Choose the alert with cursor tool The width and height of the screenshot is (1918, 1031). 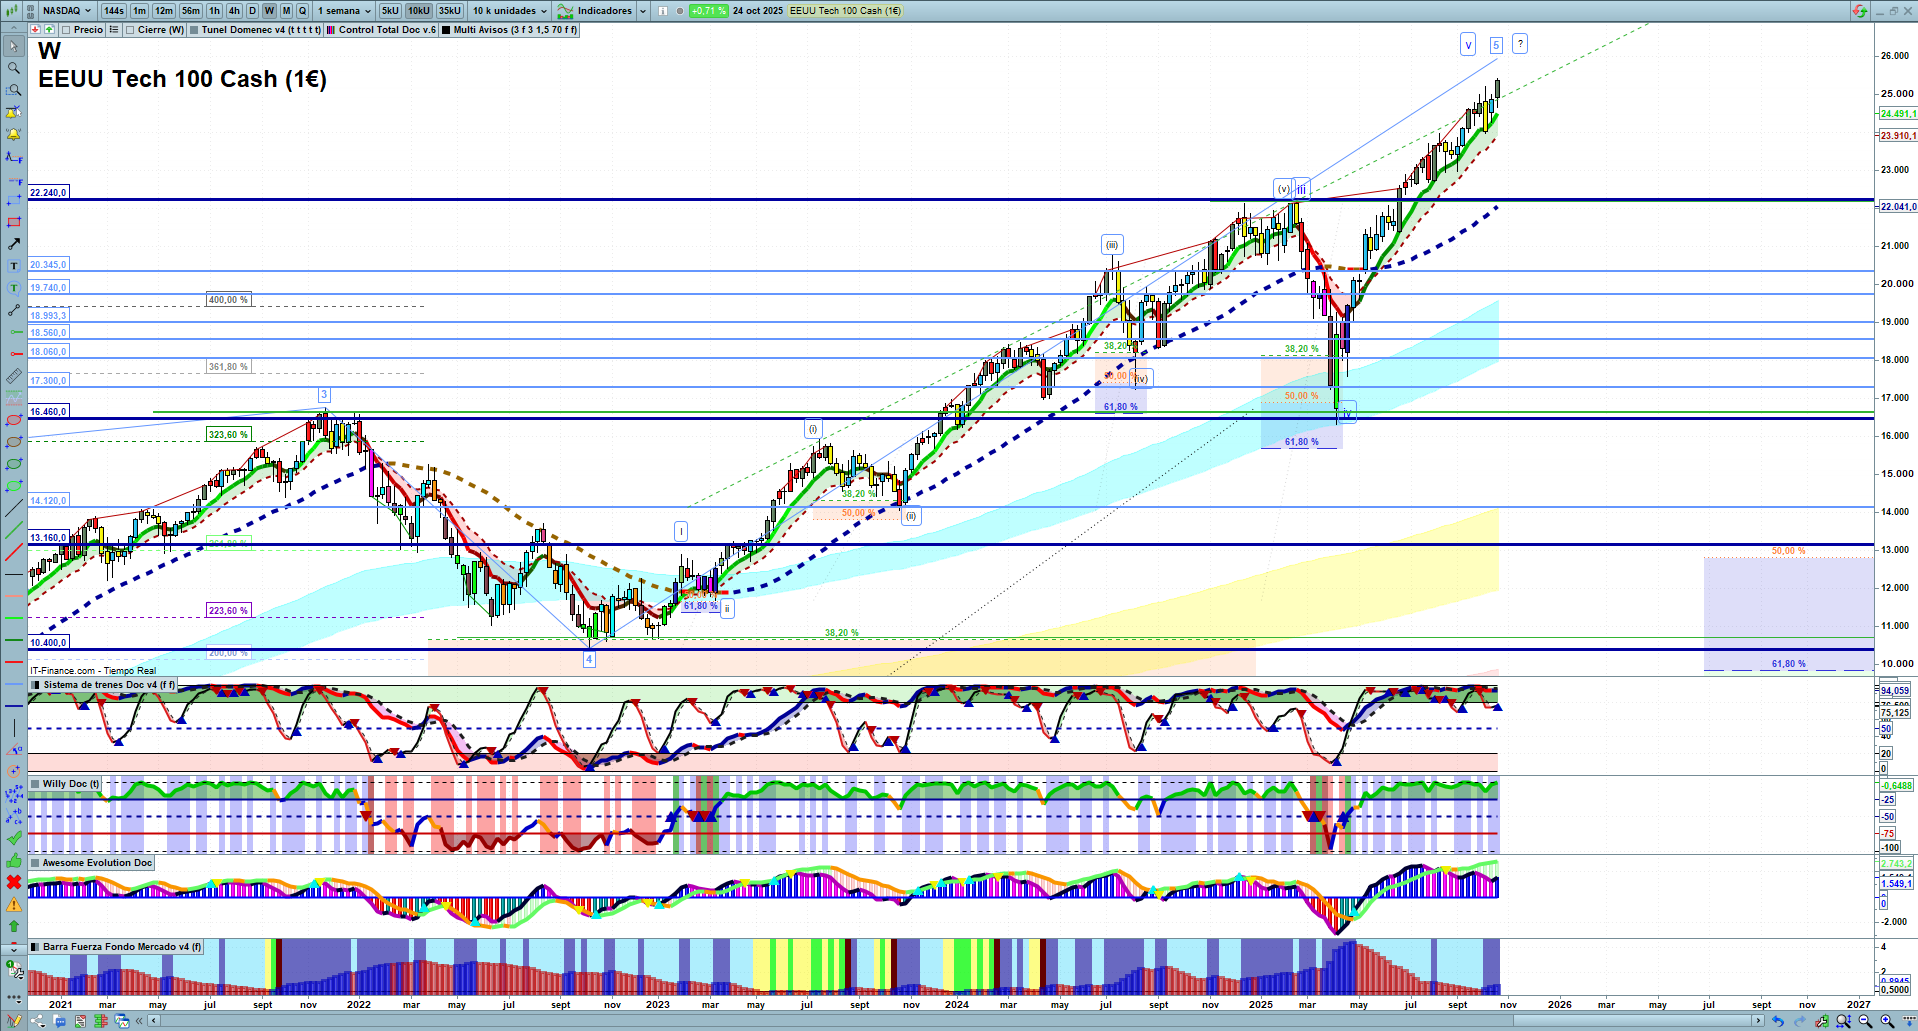(x=14, y=112)
